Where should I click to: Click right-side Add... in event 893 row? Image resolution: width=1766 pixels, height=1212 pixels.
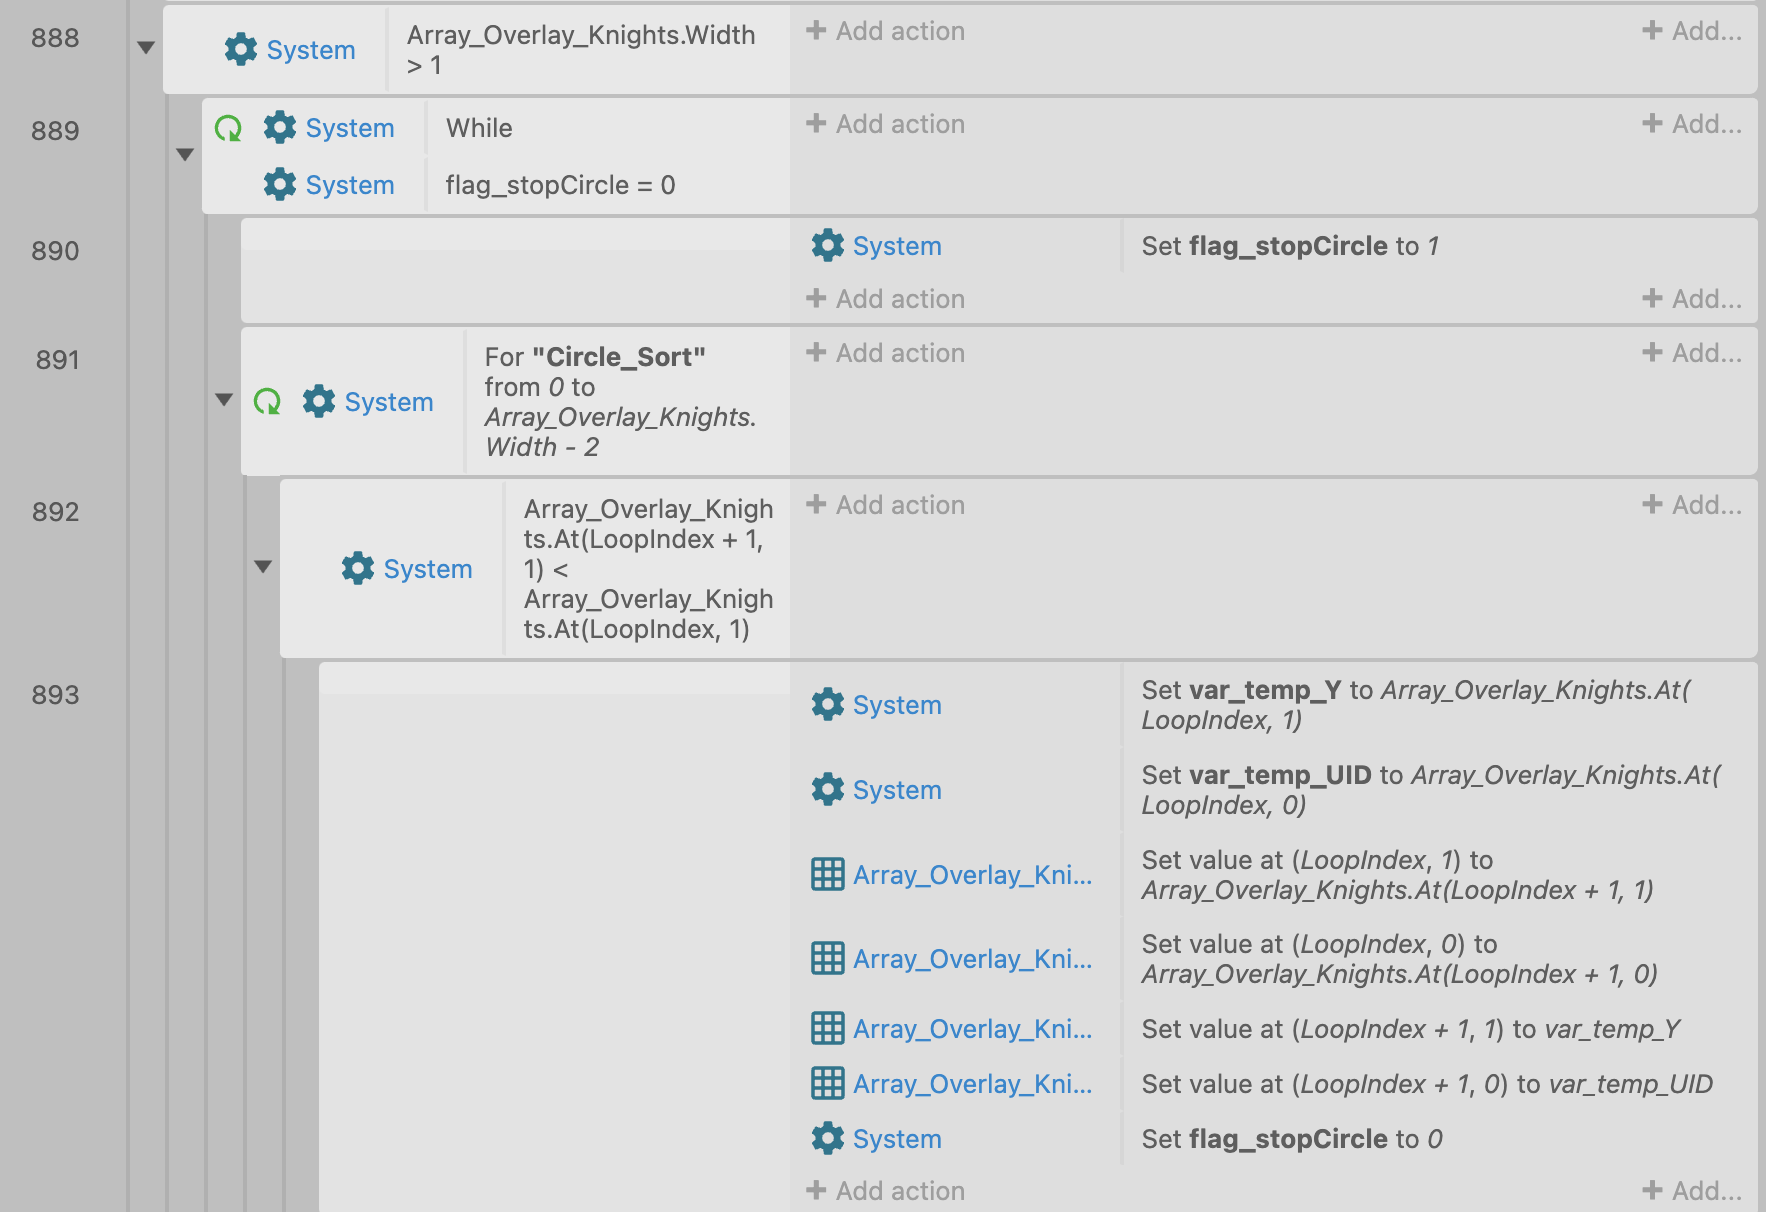[1692, 1191]
